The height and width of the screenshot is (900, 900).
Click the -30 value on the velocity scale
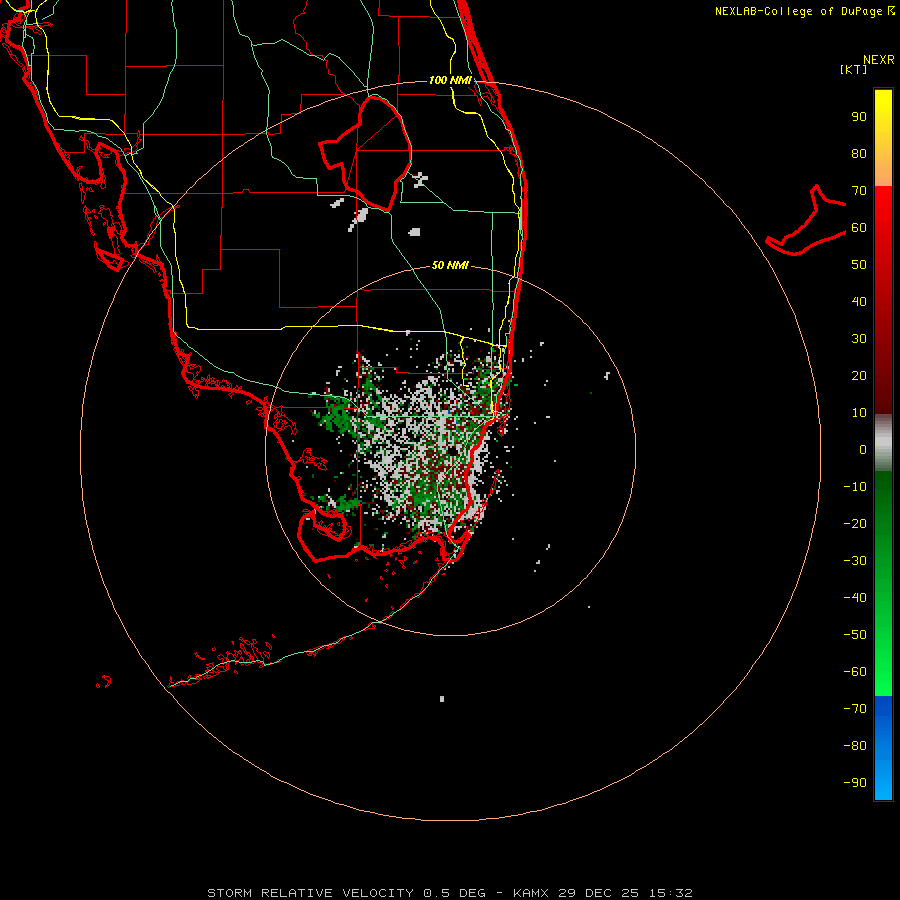point(855,561)
